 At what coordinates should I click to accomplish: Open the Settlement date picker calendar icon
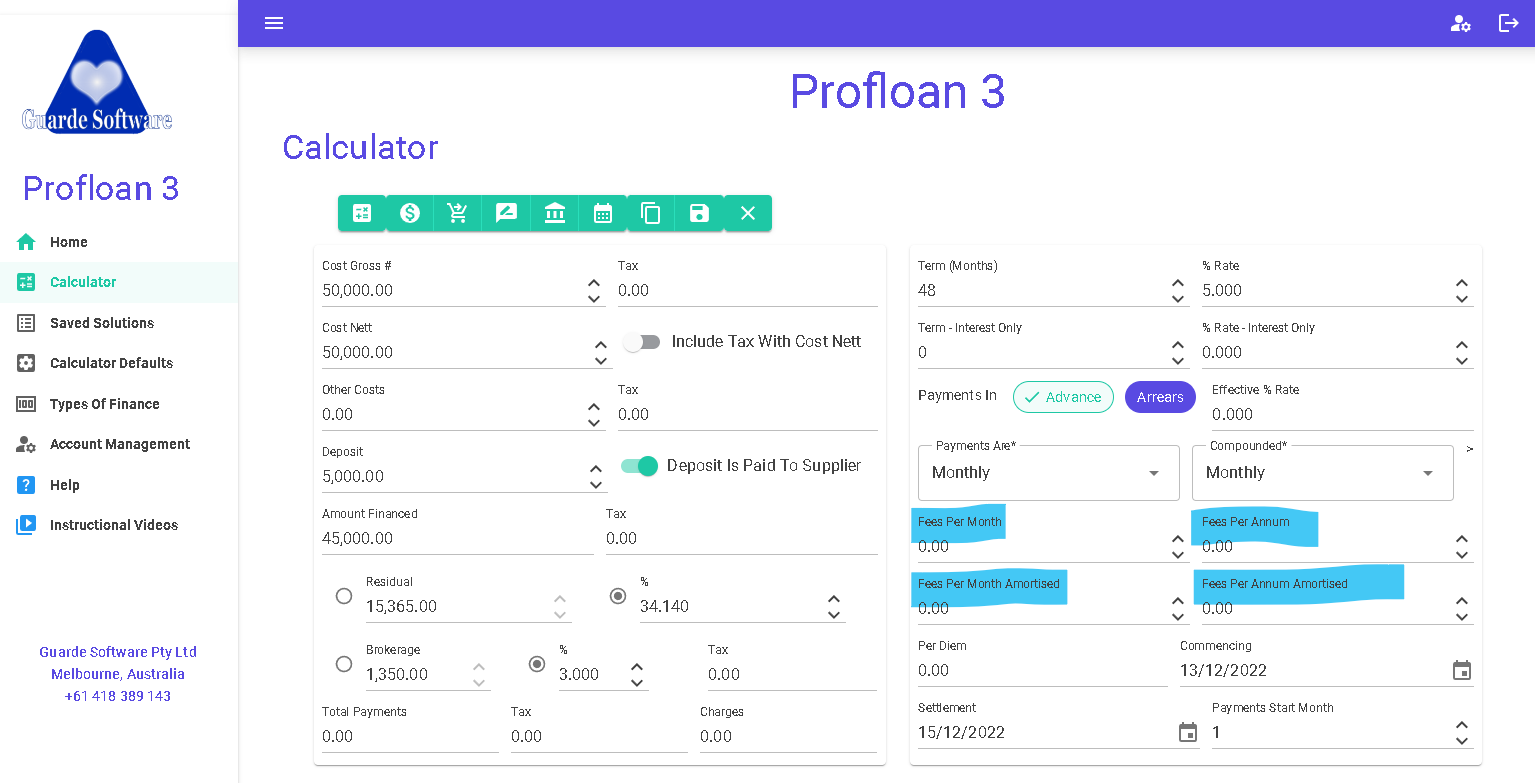pyautogui.click(x=1188, y=732)
